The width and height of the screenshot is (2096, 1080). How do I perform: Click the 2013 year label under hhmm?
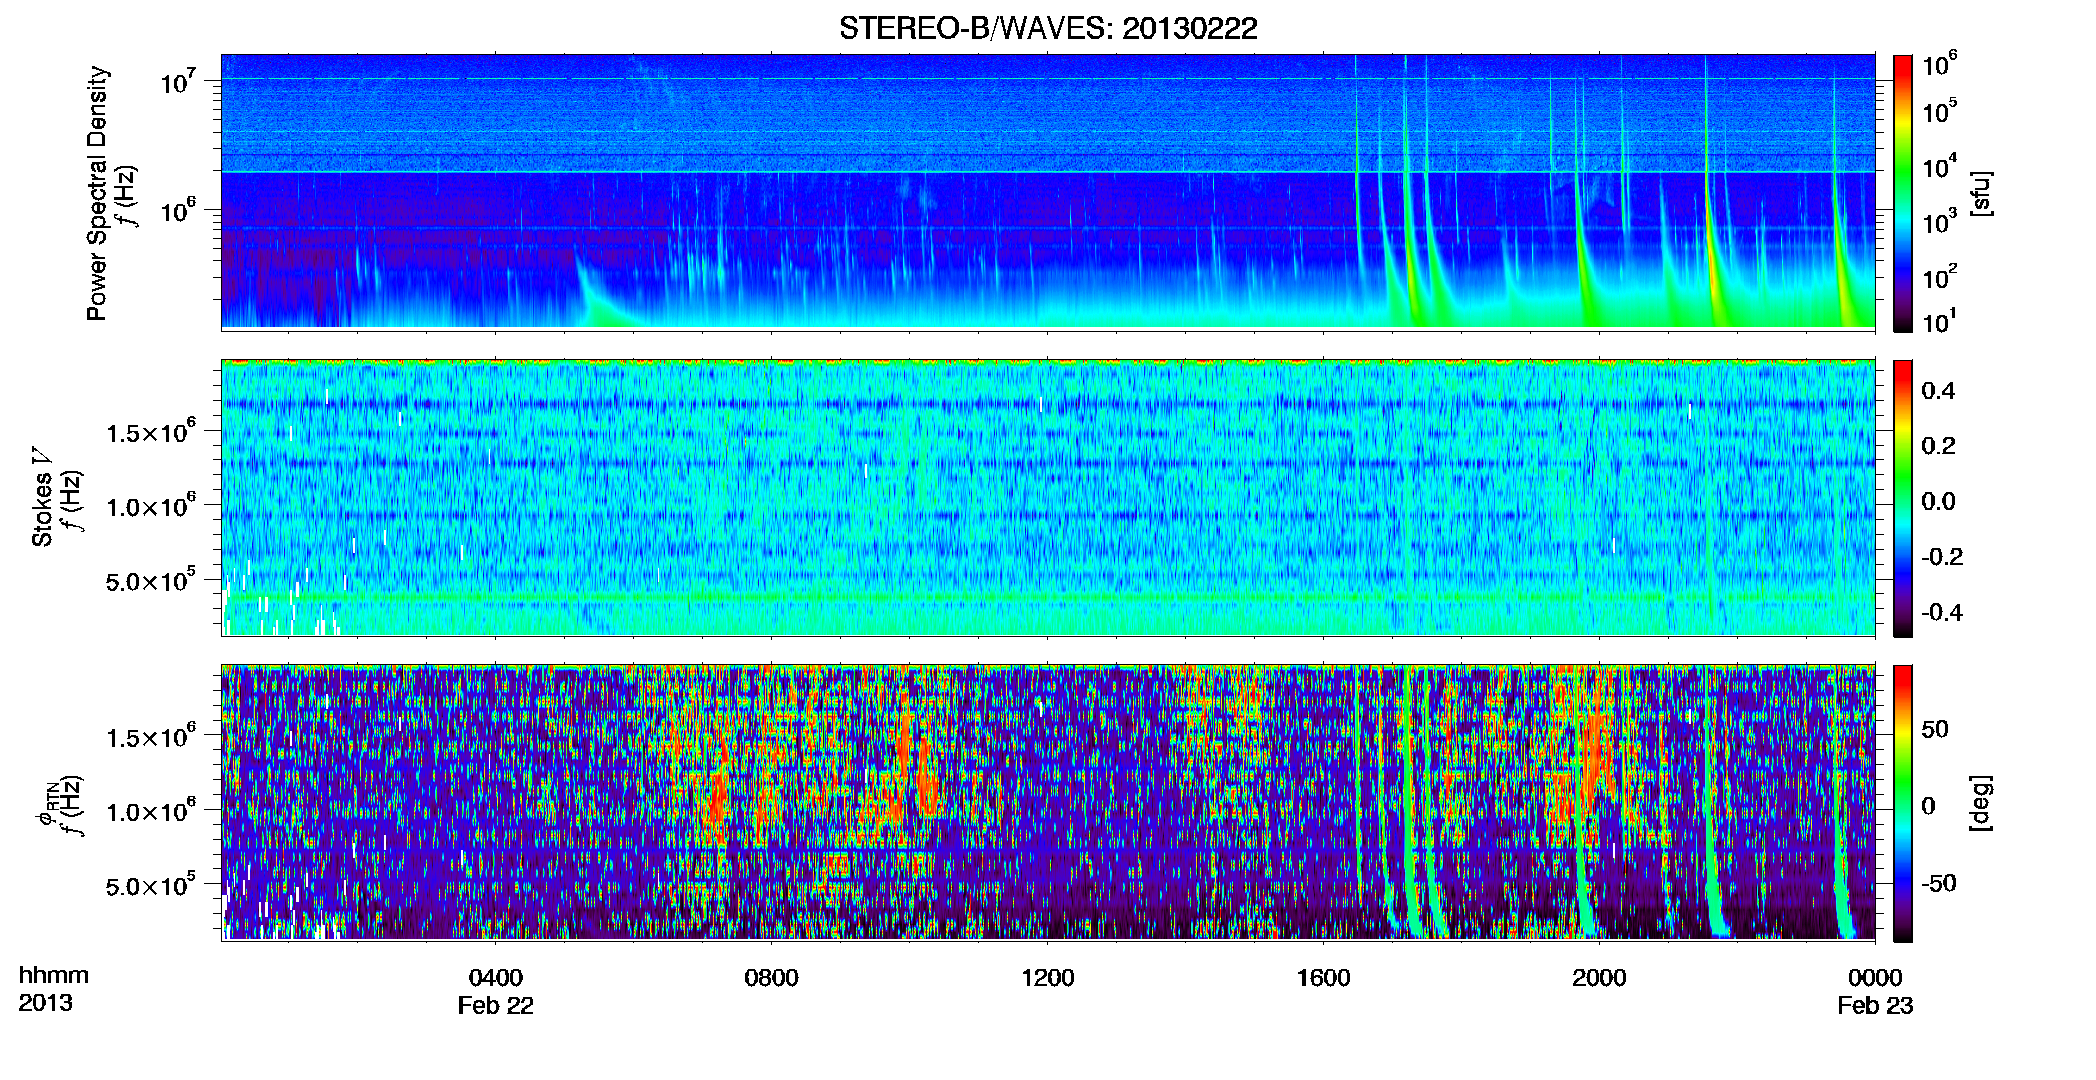click(x=46, y=1002)
